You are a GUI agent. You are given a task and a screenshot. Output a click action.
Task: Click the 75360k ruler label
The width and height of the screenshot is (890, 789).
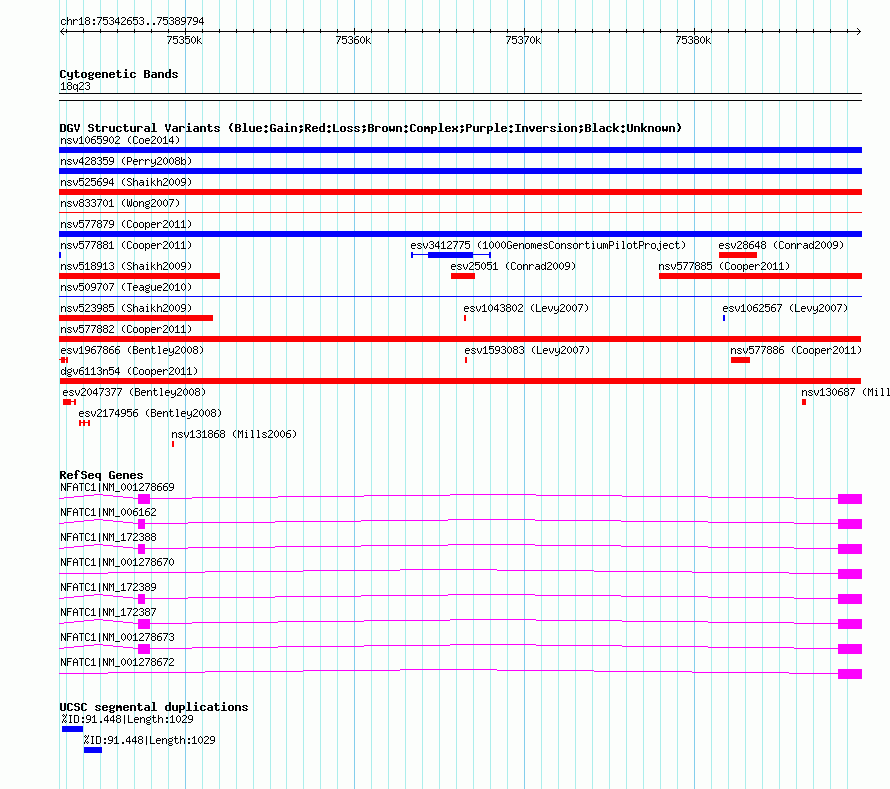tap(354, 40)
